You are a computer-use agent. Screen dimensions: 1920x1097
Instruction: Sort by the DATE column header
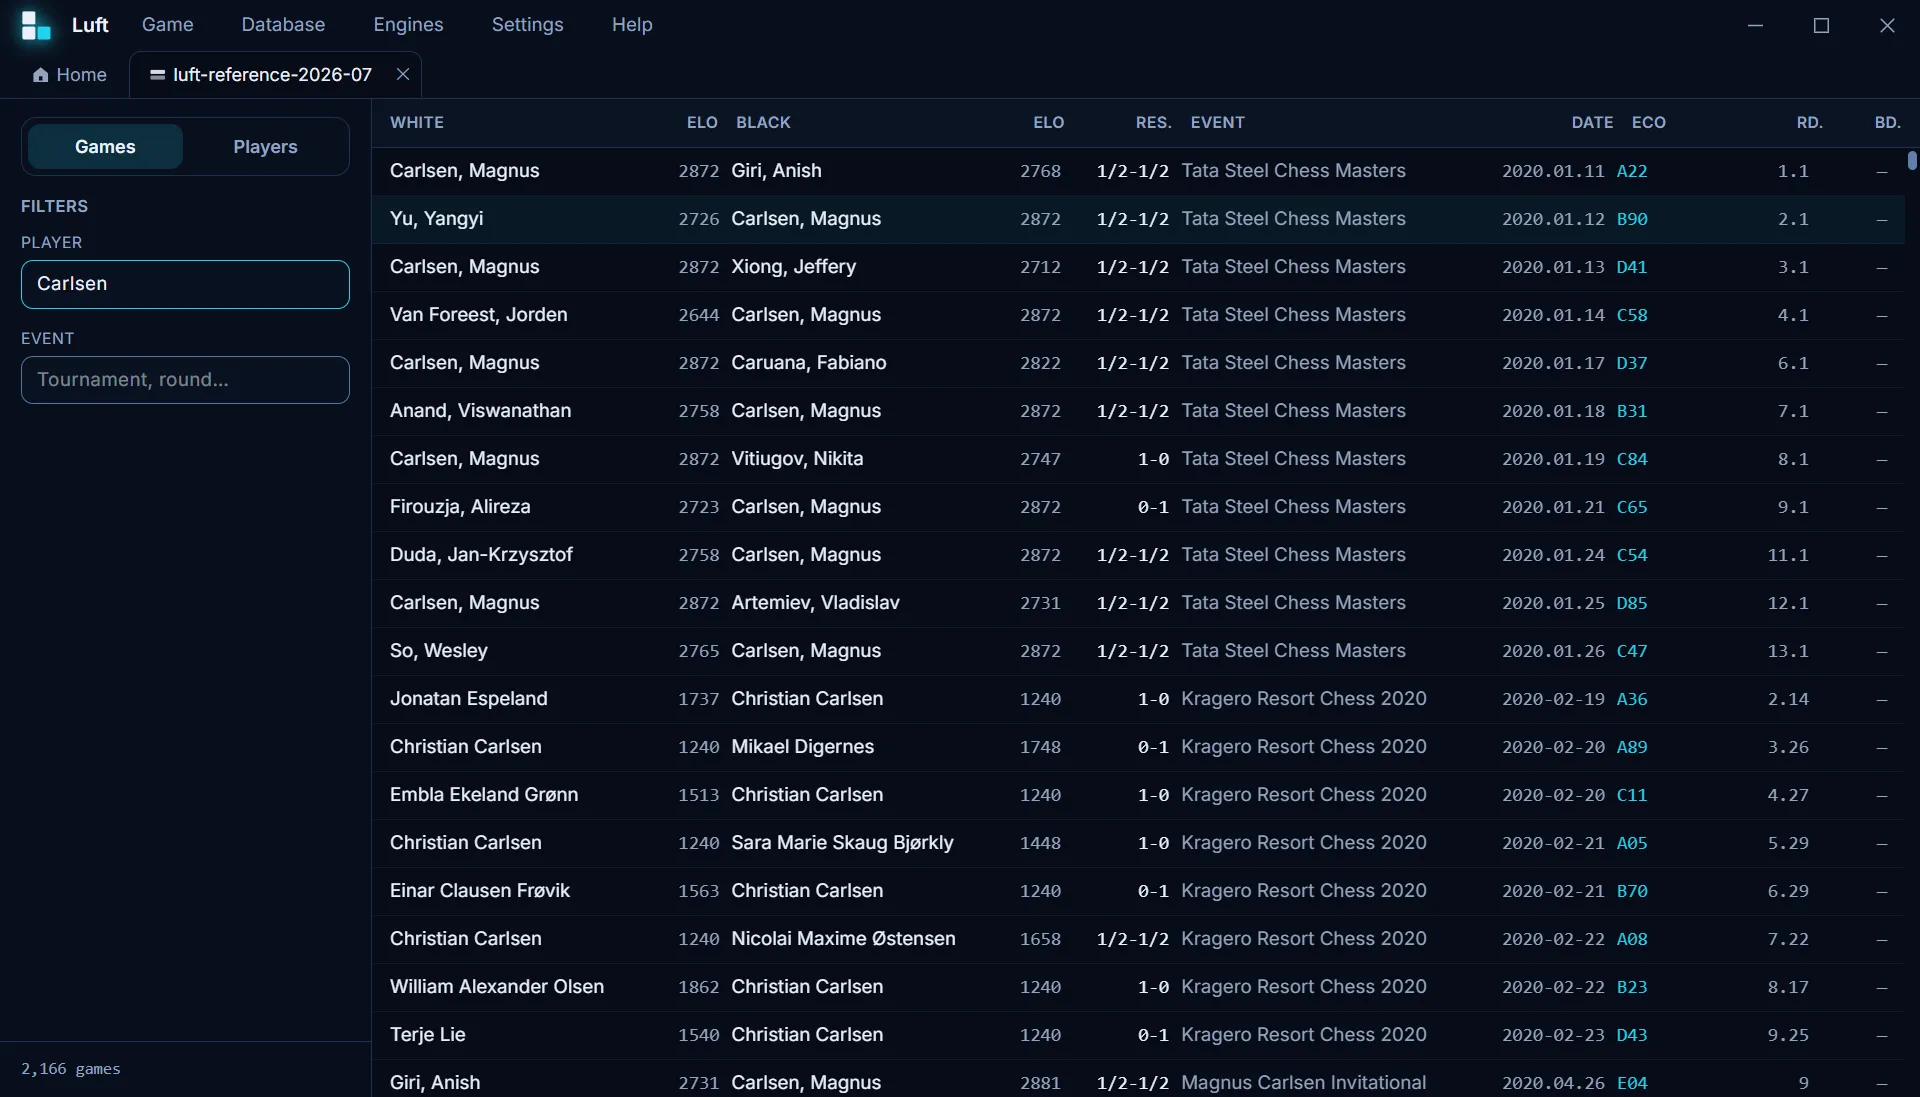point(1592,123)
